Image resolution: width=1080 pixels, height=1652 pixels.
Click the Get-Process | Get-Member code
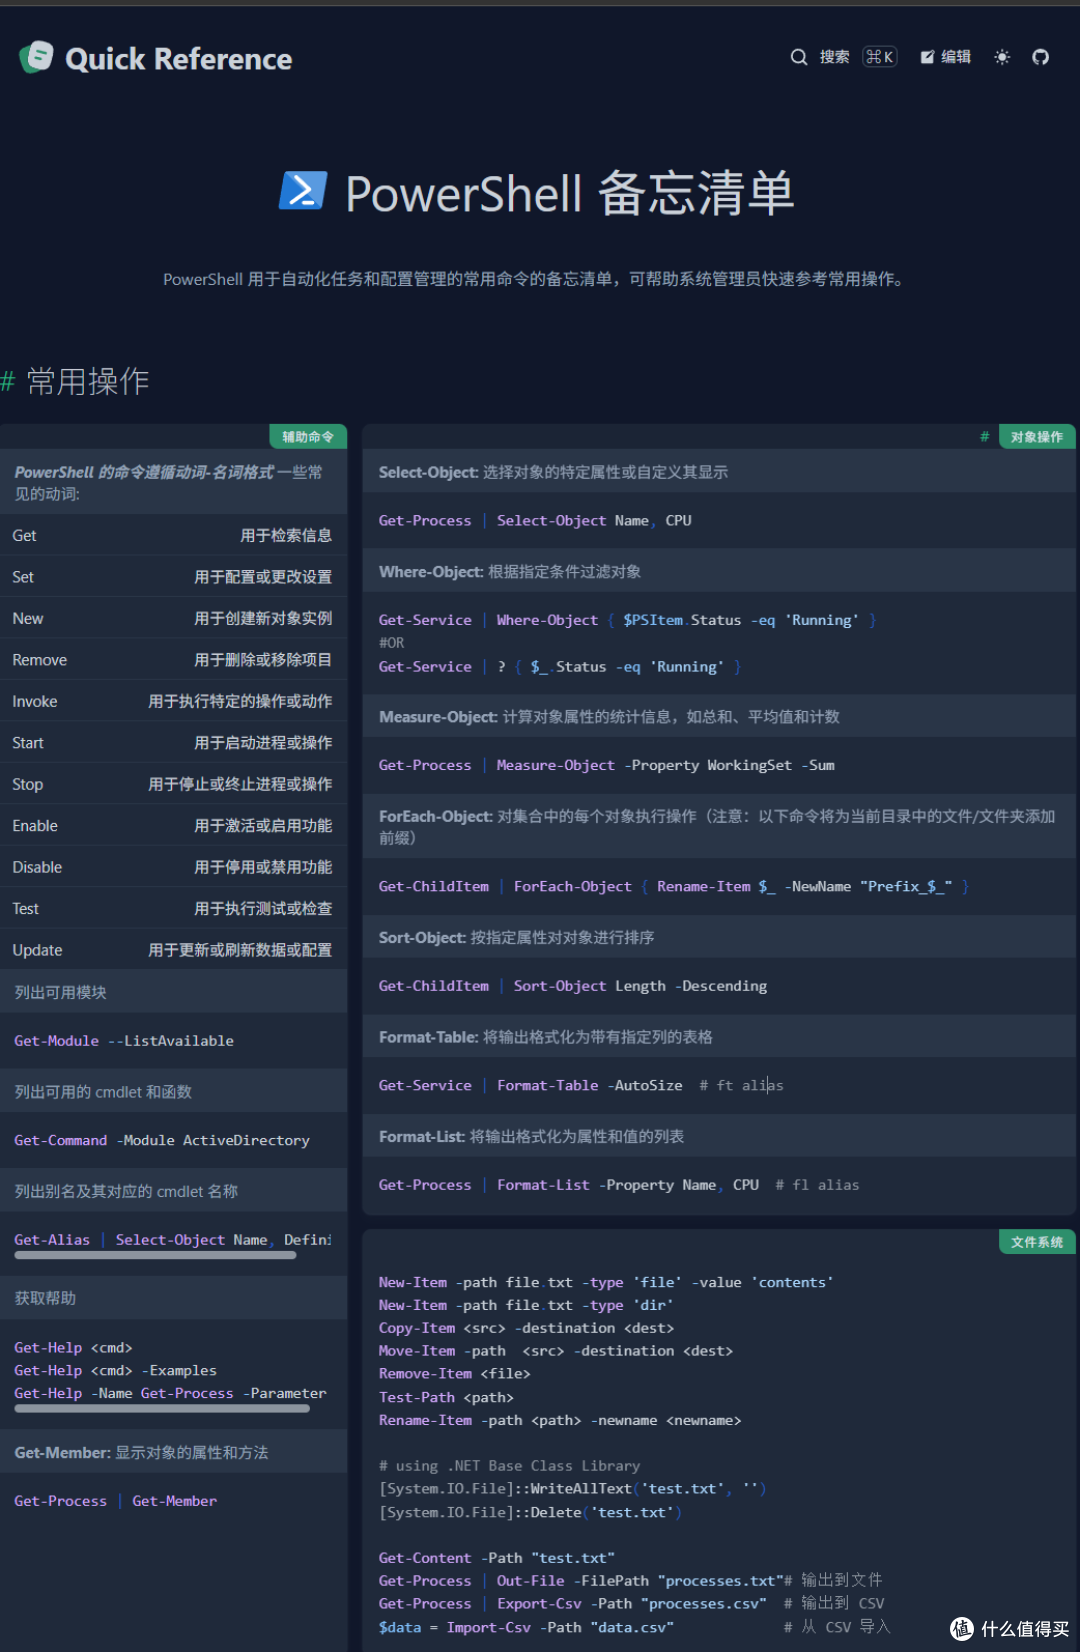pos(115,1501)
